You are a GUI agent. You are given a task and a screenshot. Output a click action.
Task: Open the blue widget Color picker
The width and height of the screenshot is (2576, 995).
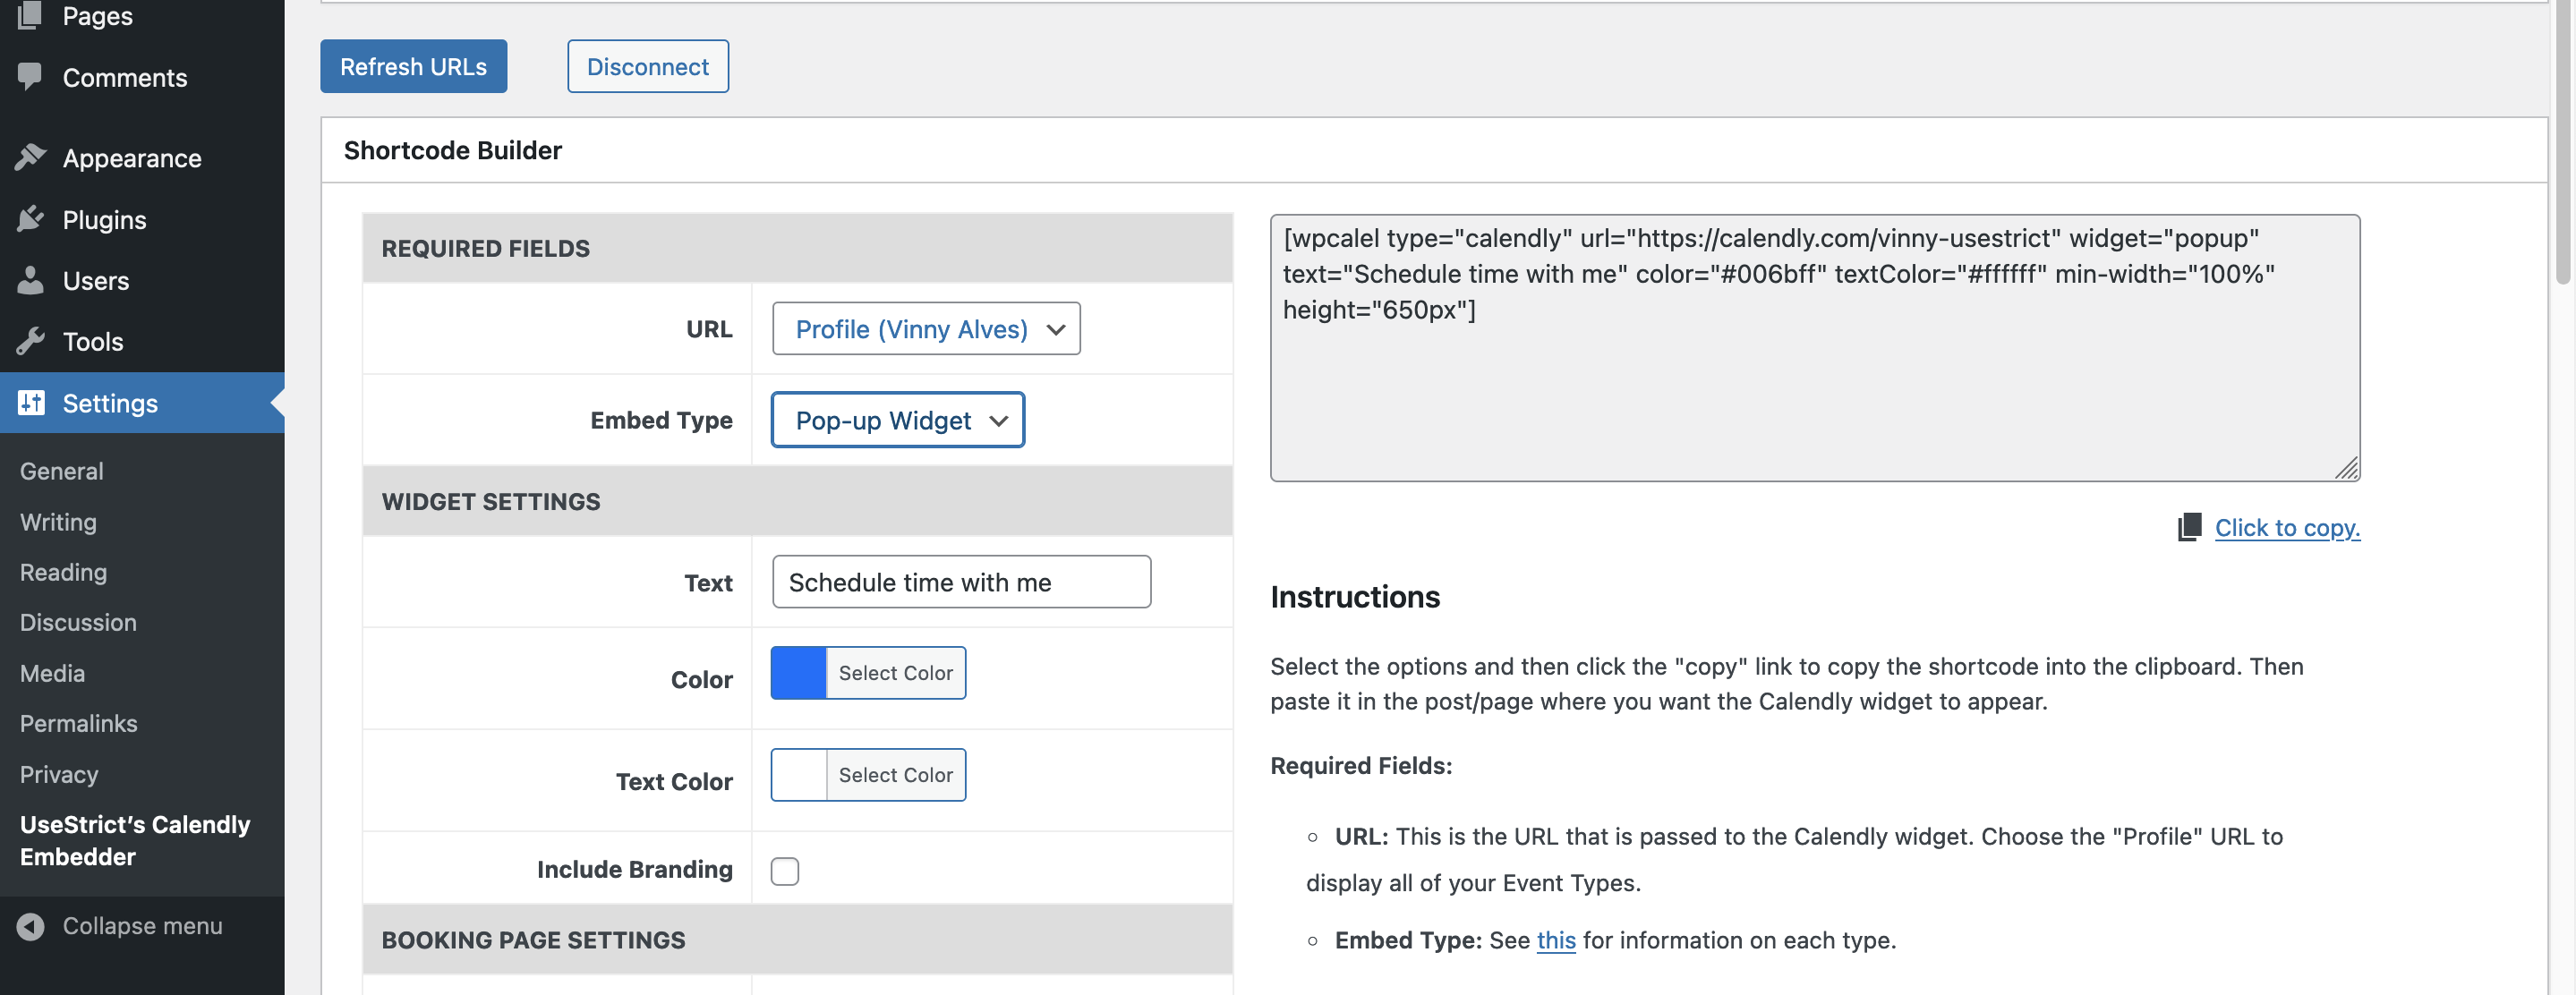coord(797,672)
